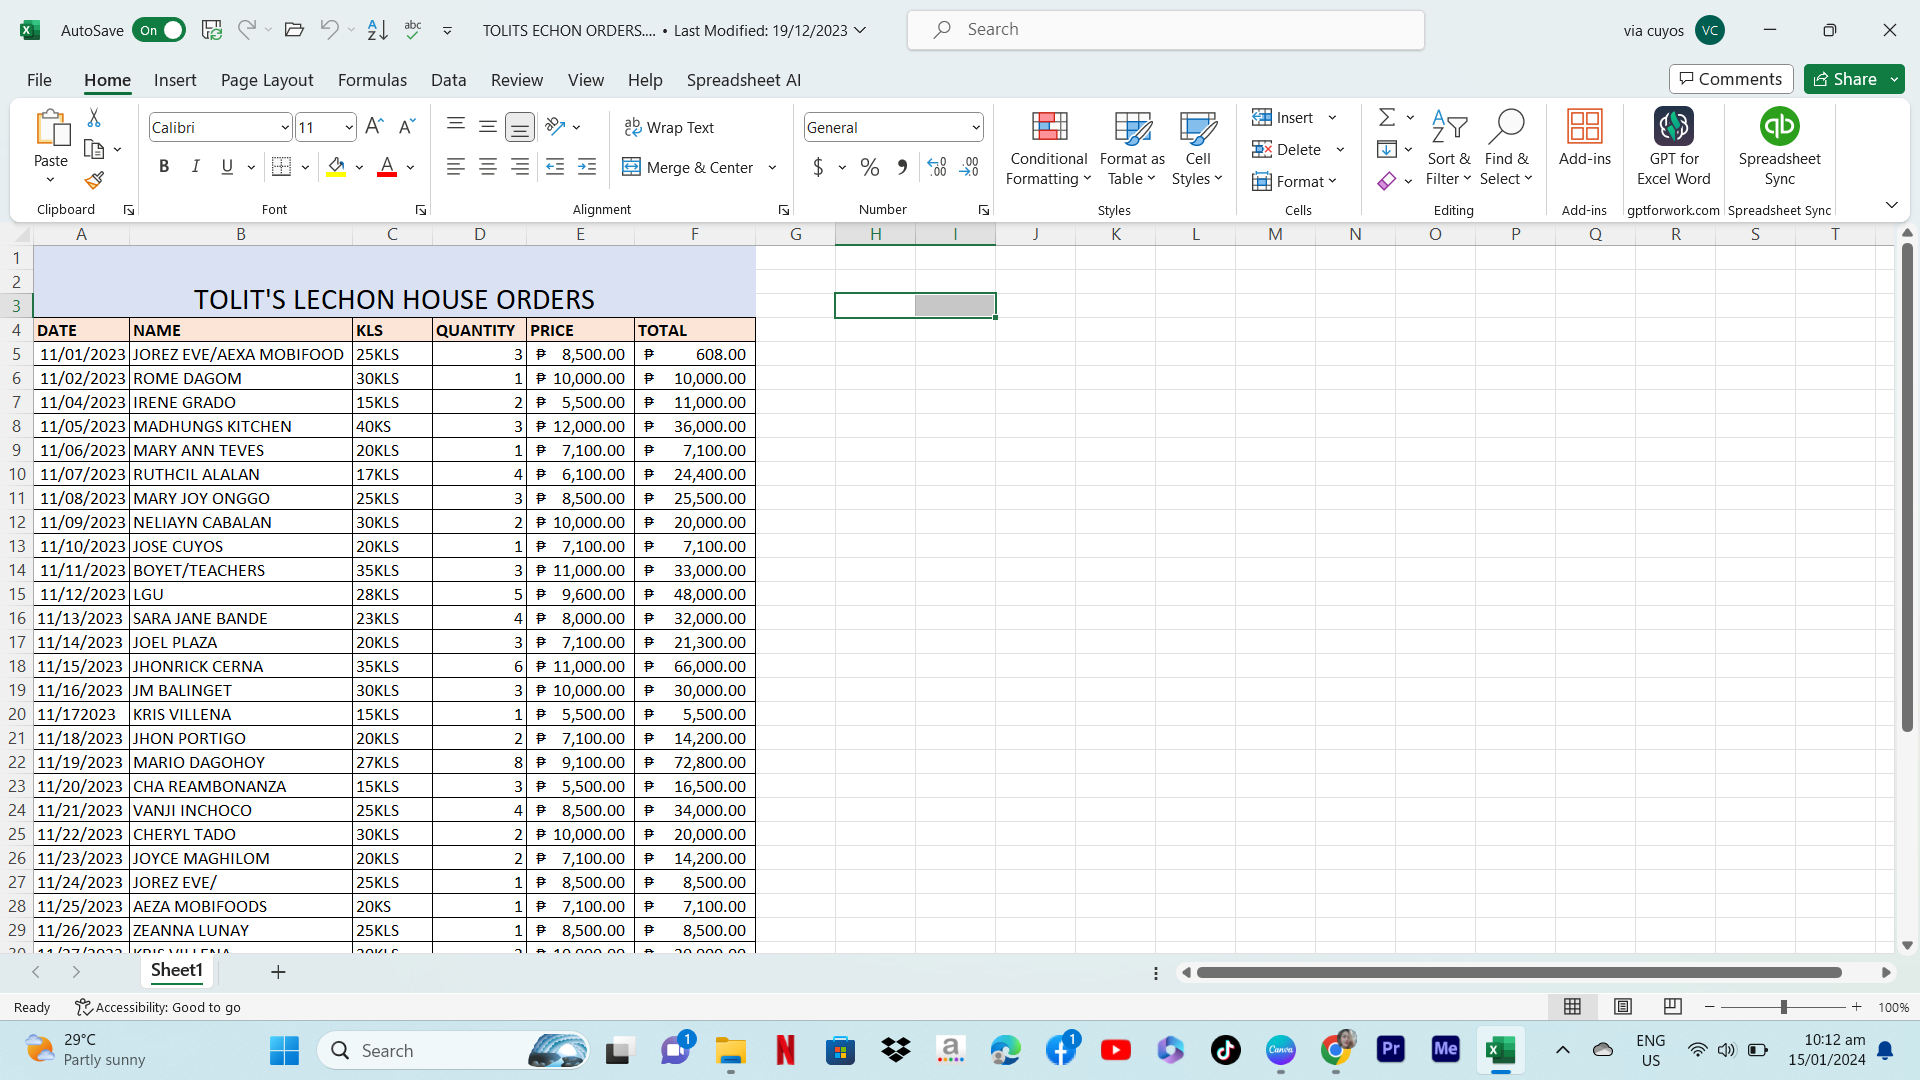Click the Comments button

(x=1731, y=79)
